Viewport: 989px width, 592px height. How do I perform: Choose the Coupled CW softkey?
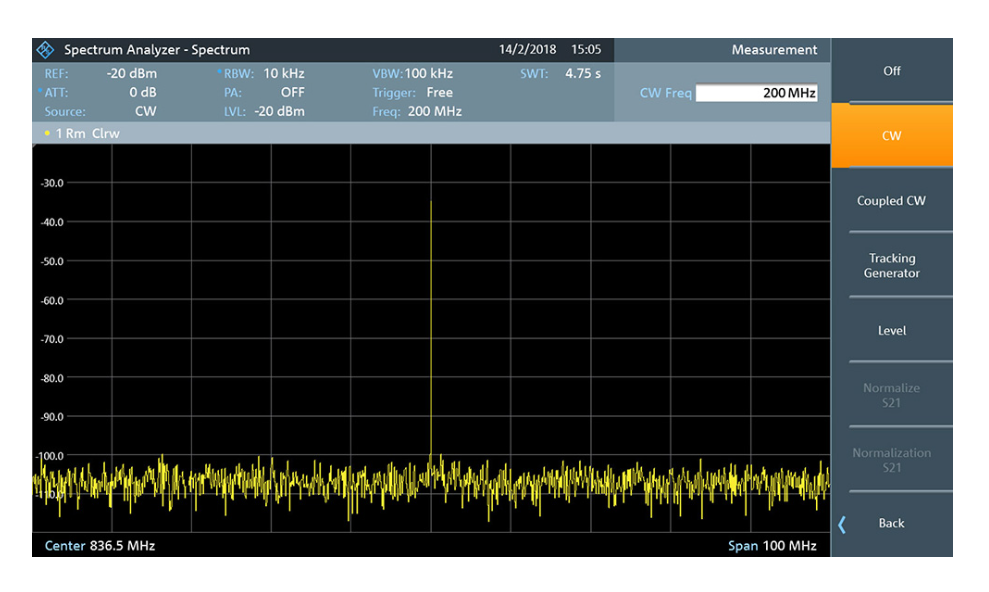[891, 200]
